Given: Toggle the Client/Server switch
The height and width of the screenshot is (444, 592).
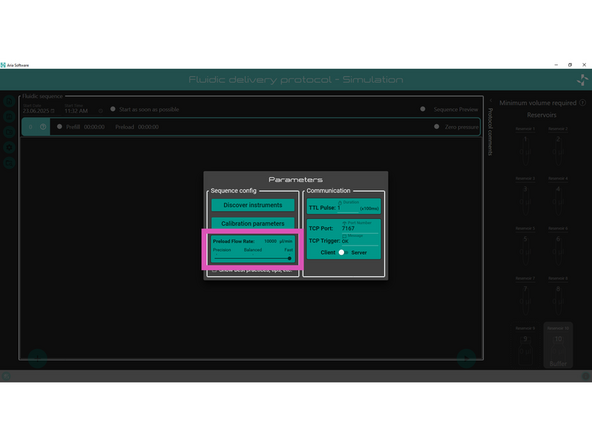Looking at the screenshot, I should [x=343, y=253].
